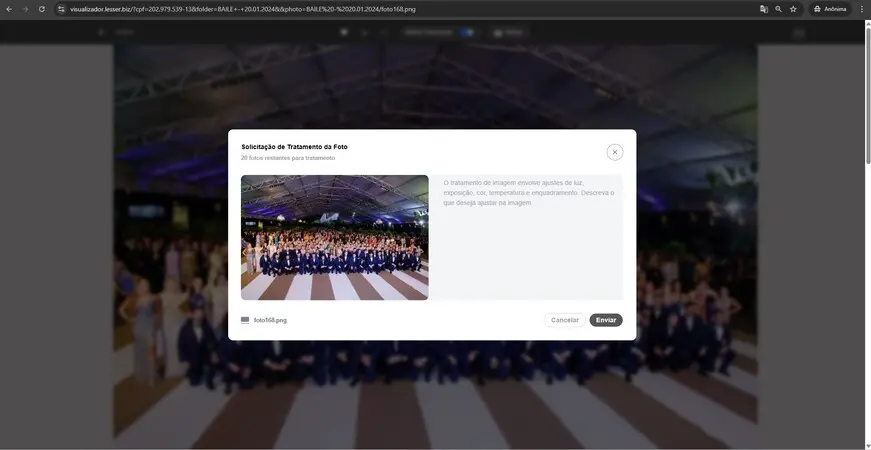
Task: Open the Anônima incognito profile badge
Action: click(830, 9)
